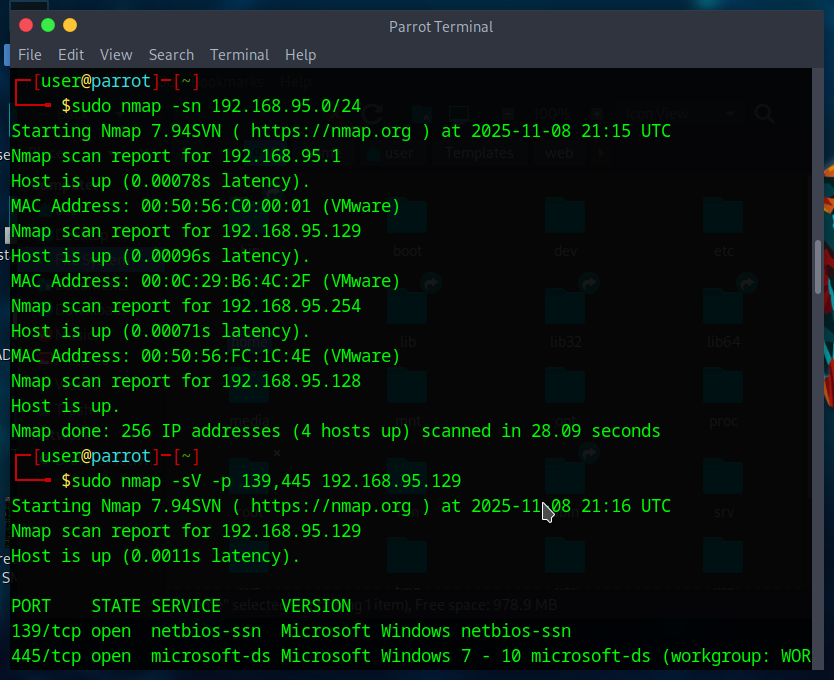Viewport: 834px width, 680px height.
Task: Click the 445/tcp open microsoft-ds row
Action: point(411,656)
